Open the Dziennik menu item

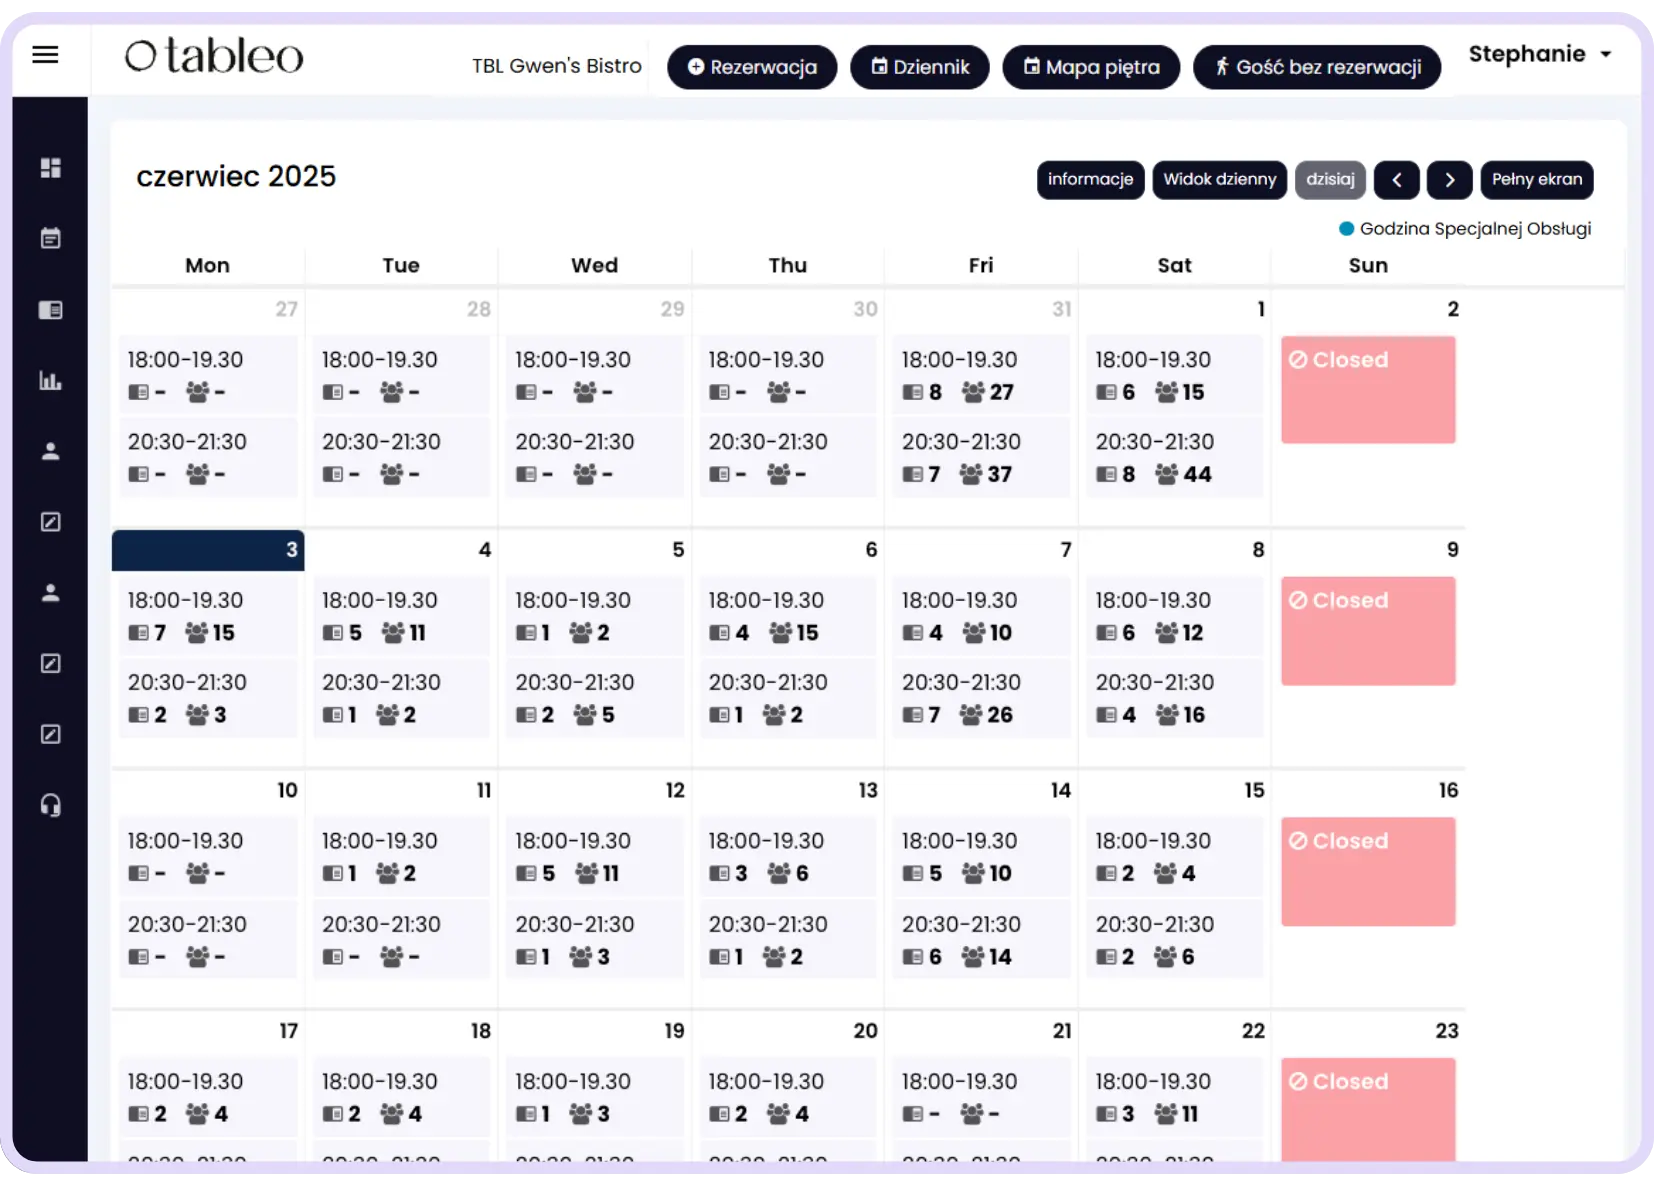coord(919,67)
